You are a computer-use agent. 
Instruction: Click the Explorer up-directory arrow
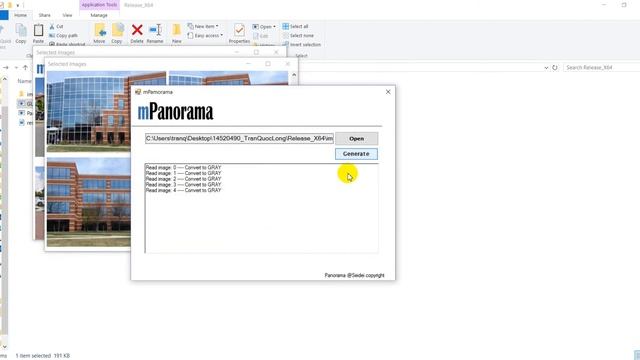[x=25, y=67]
